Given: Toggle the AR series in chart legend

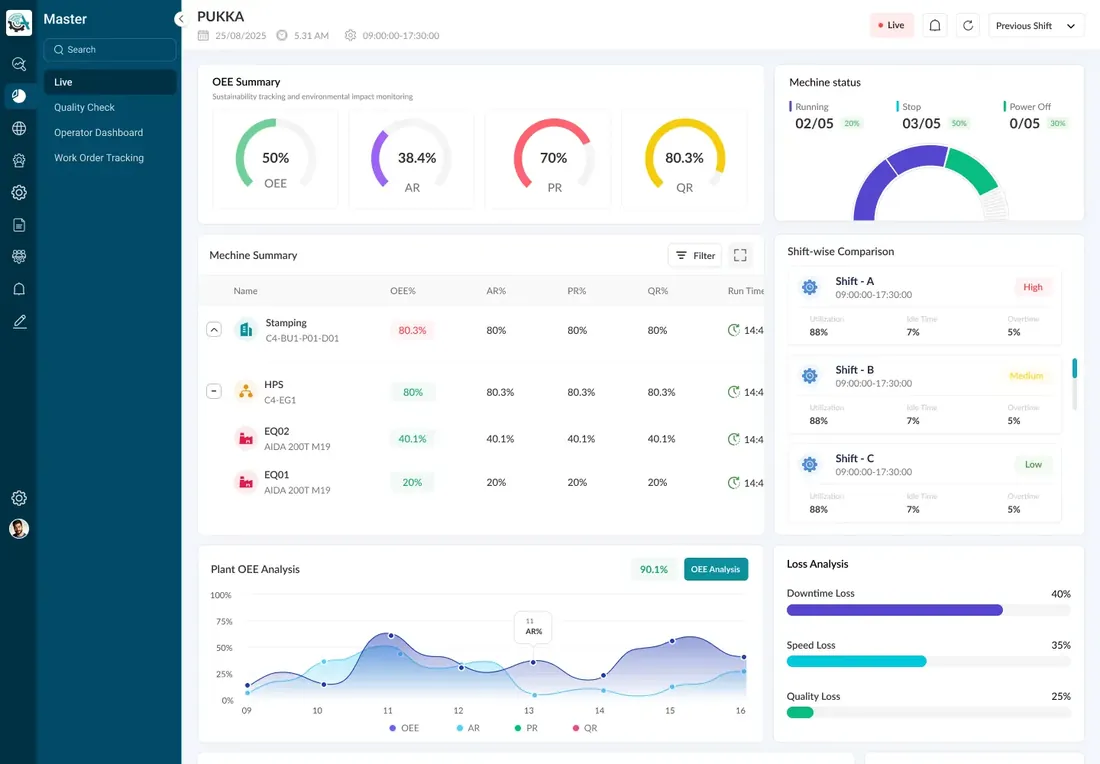Looking at the screenshot, I should (468, 728).
